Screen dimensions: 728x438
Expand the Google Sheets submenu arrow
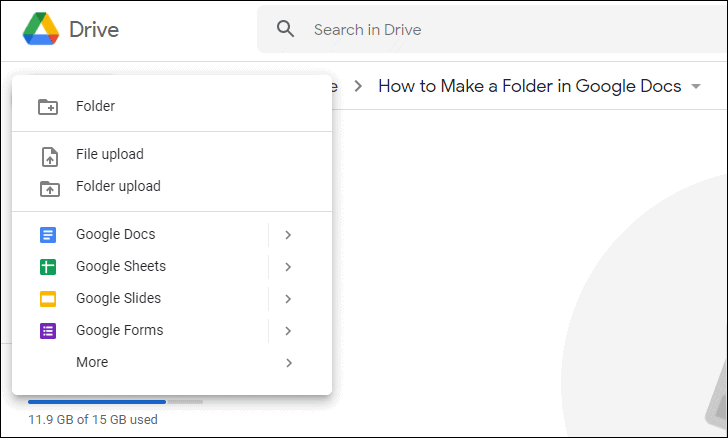pos(288,267)
